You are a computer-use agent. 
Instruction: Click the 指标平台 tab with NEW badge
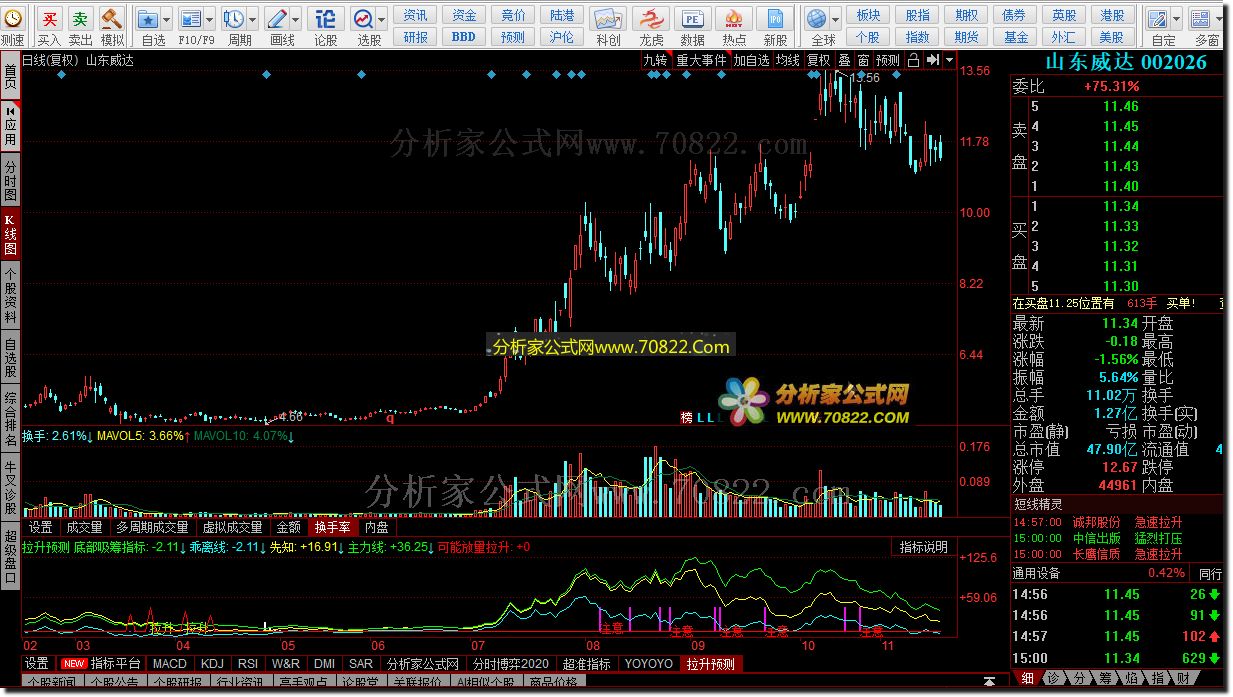(x=101, y=663)
